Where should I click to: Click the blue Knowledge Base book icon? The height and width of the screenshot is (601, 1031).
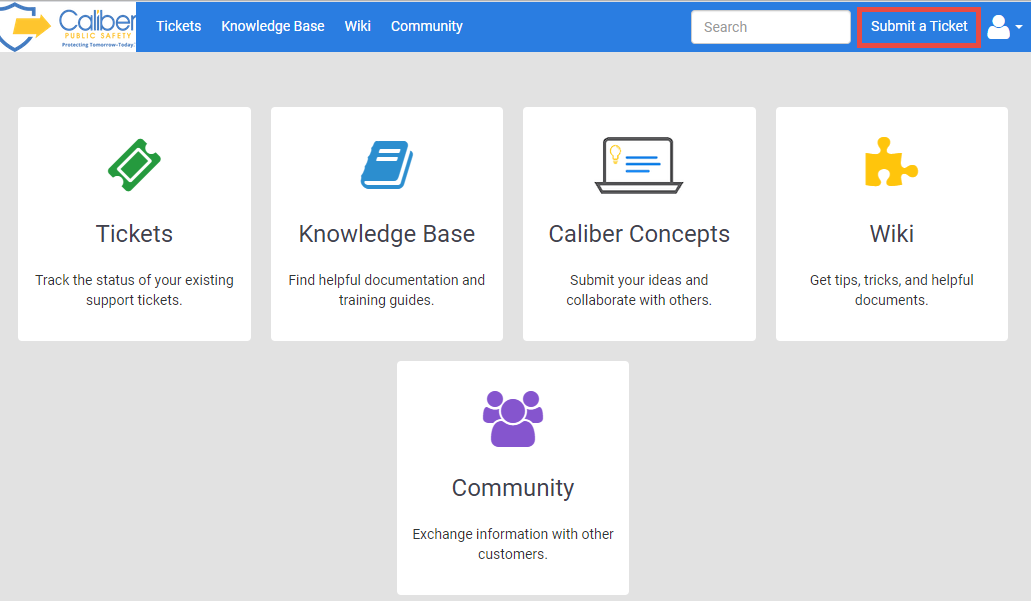(387, 165)
